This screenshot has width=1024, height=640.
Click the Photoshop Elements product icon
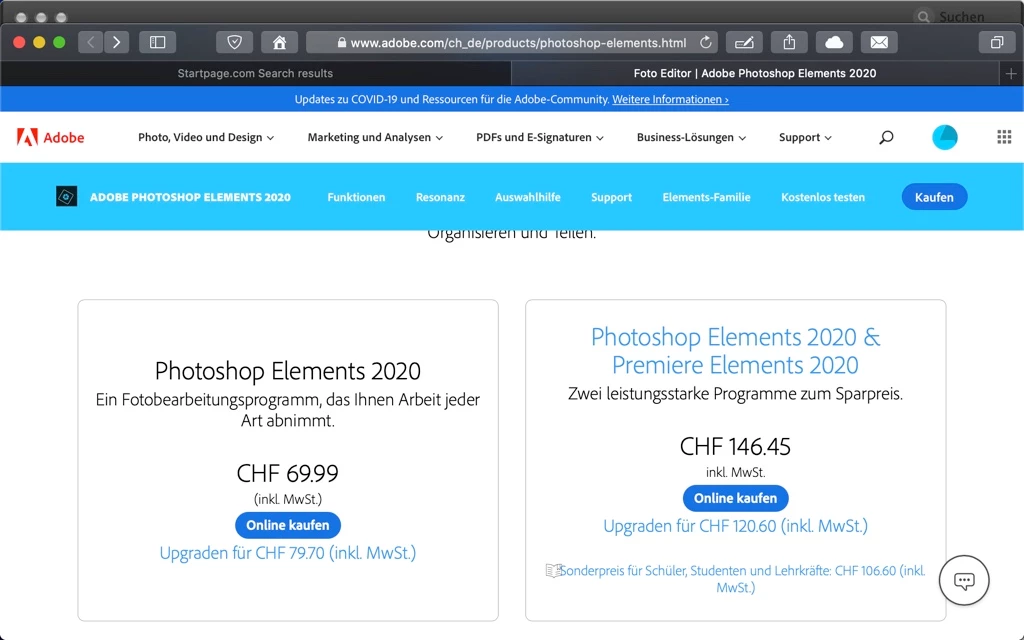[66, 197]
